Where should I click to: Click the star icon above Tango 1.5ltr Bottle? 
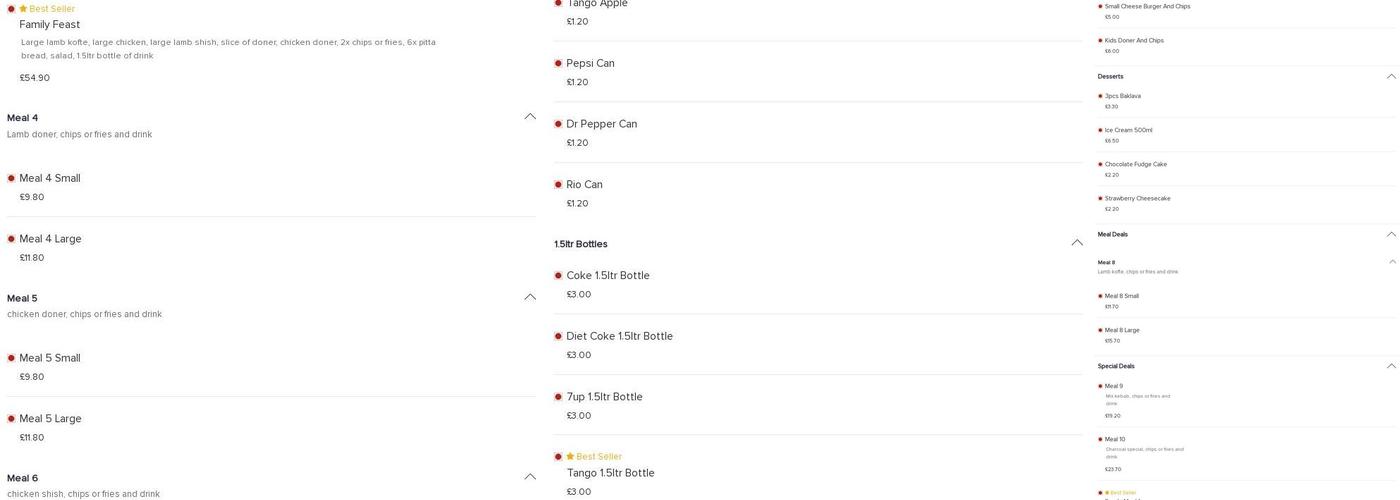point(570,457)
